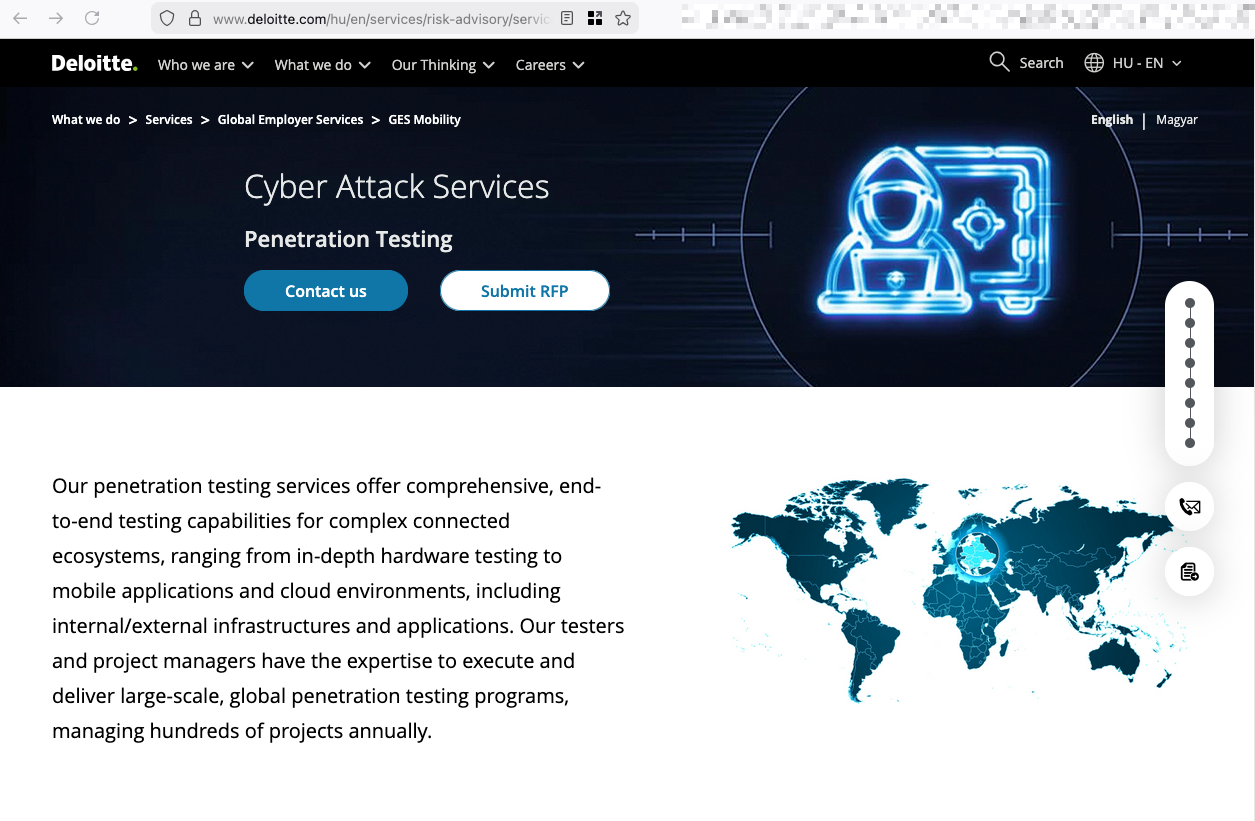This screenshot has height=821, width=1255.
Task: View site security via the padlock icon
Action: click(x=195, y=18)
